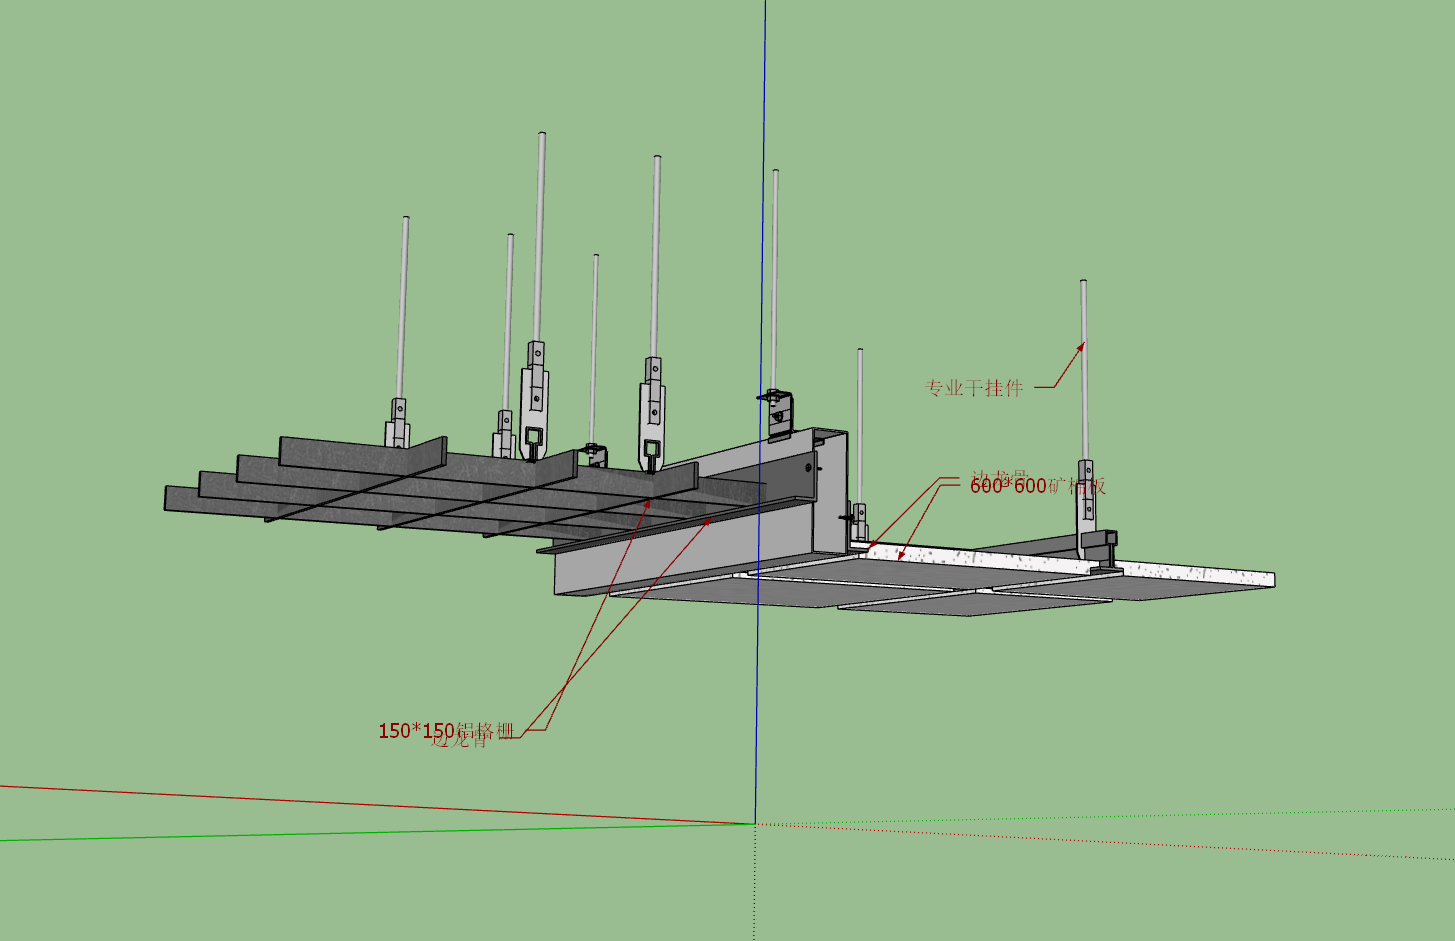Screen dimensions: 1455x941
Task: Select the '专业干挂件' text label
Action: pos(974,388)
